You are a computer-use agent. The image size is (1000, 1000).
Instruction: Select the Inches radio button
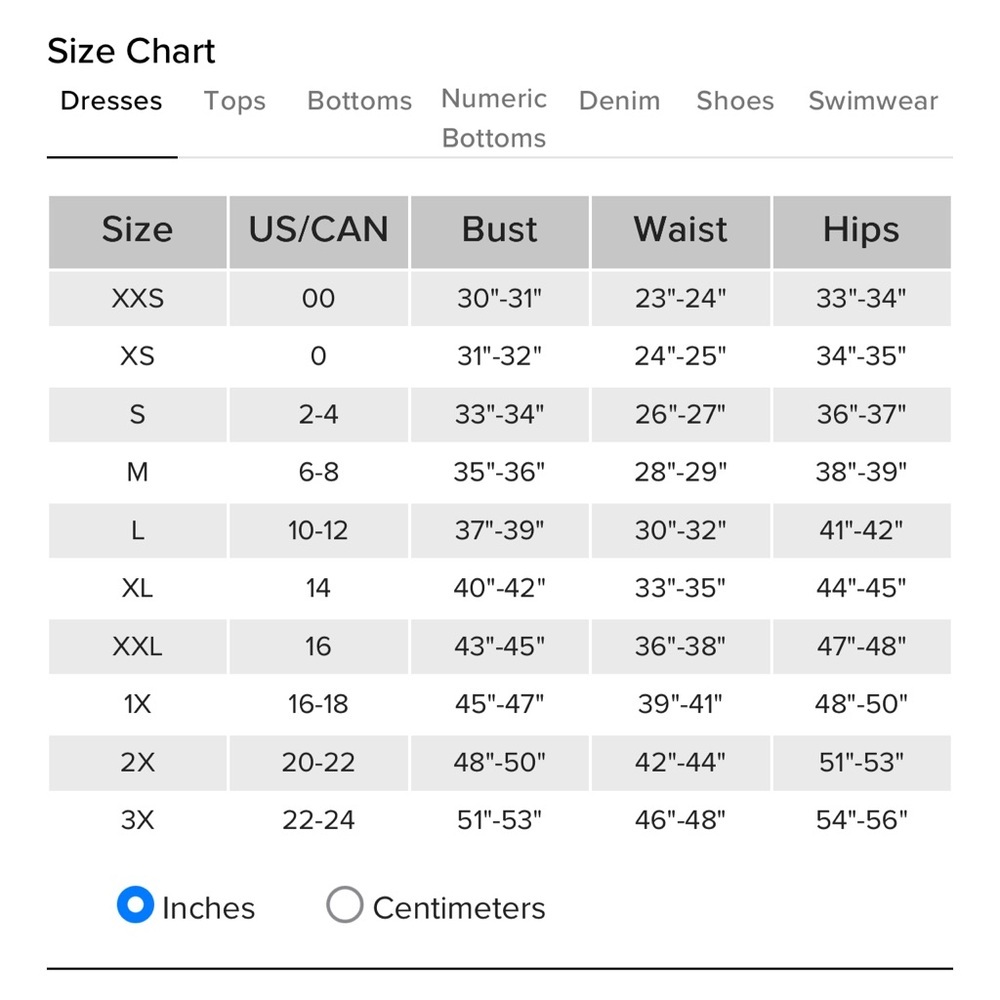pos(135,904)
